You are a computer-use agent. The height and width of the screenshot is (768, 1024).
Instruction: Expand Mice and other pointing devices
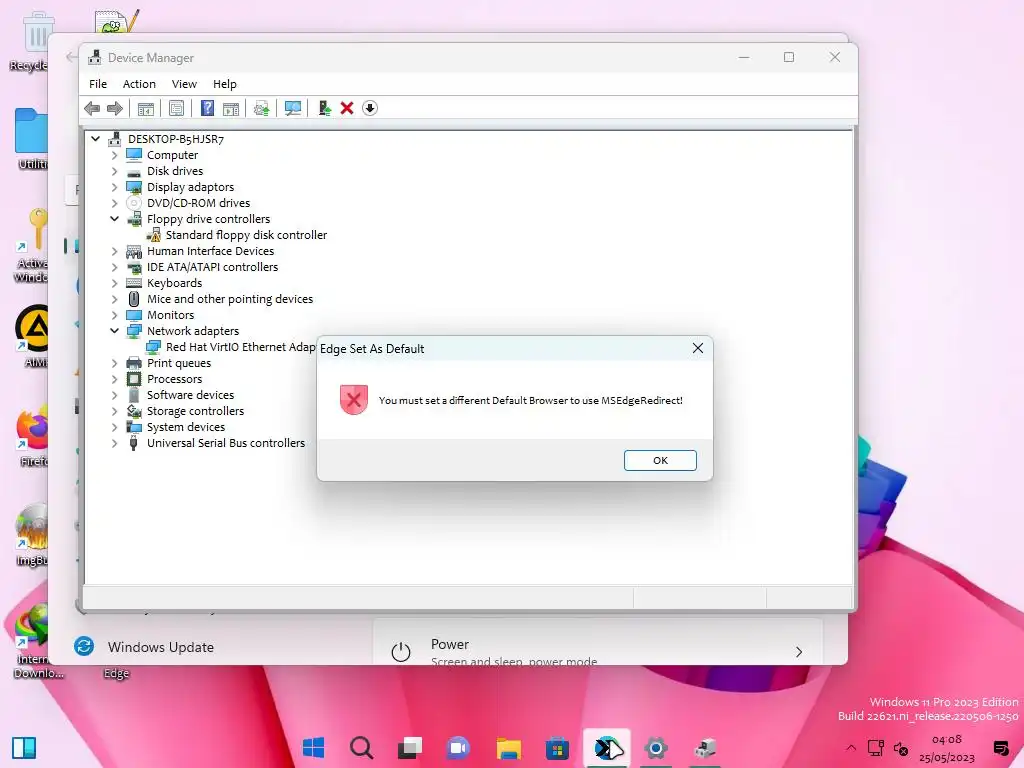(x=115, y=299)
